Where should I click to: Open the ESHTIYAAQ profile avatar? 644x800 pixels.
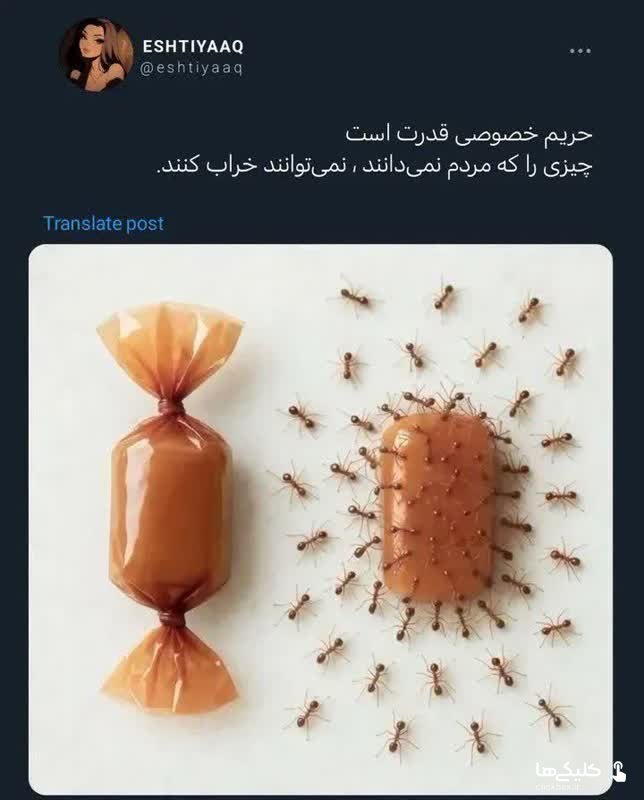(97, 54)
